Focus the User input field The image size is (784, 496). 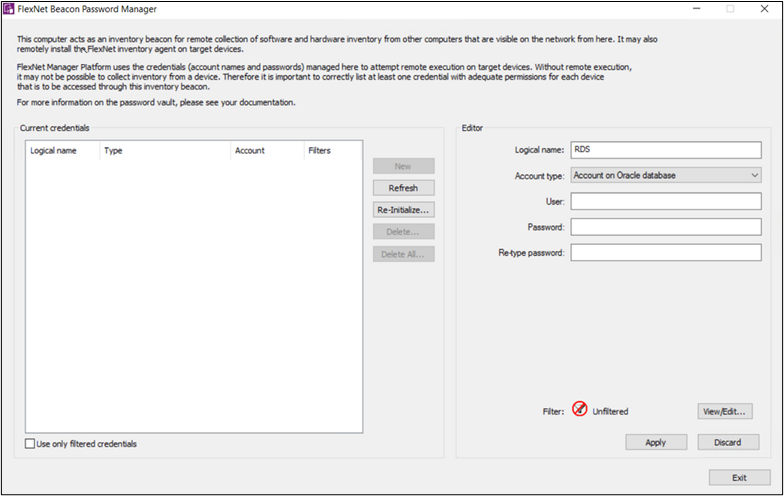[666, 202]
